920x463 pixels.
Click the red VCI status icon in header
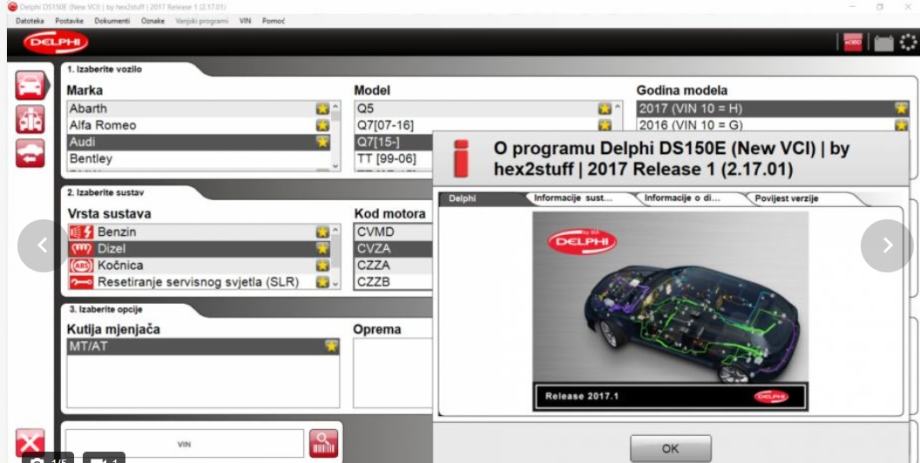tap(853, 42)
